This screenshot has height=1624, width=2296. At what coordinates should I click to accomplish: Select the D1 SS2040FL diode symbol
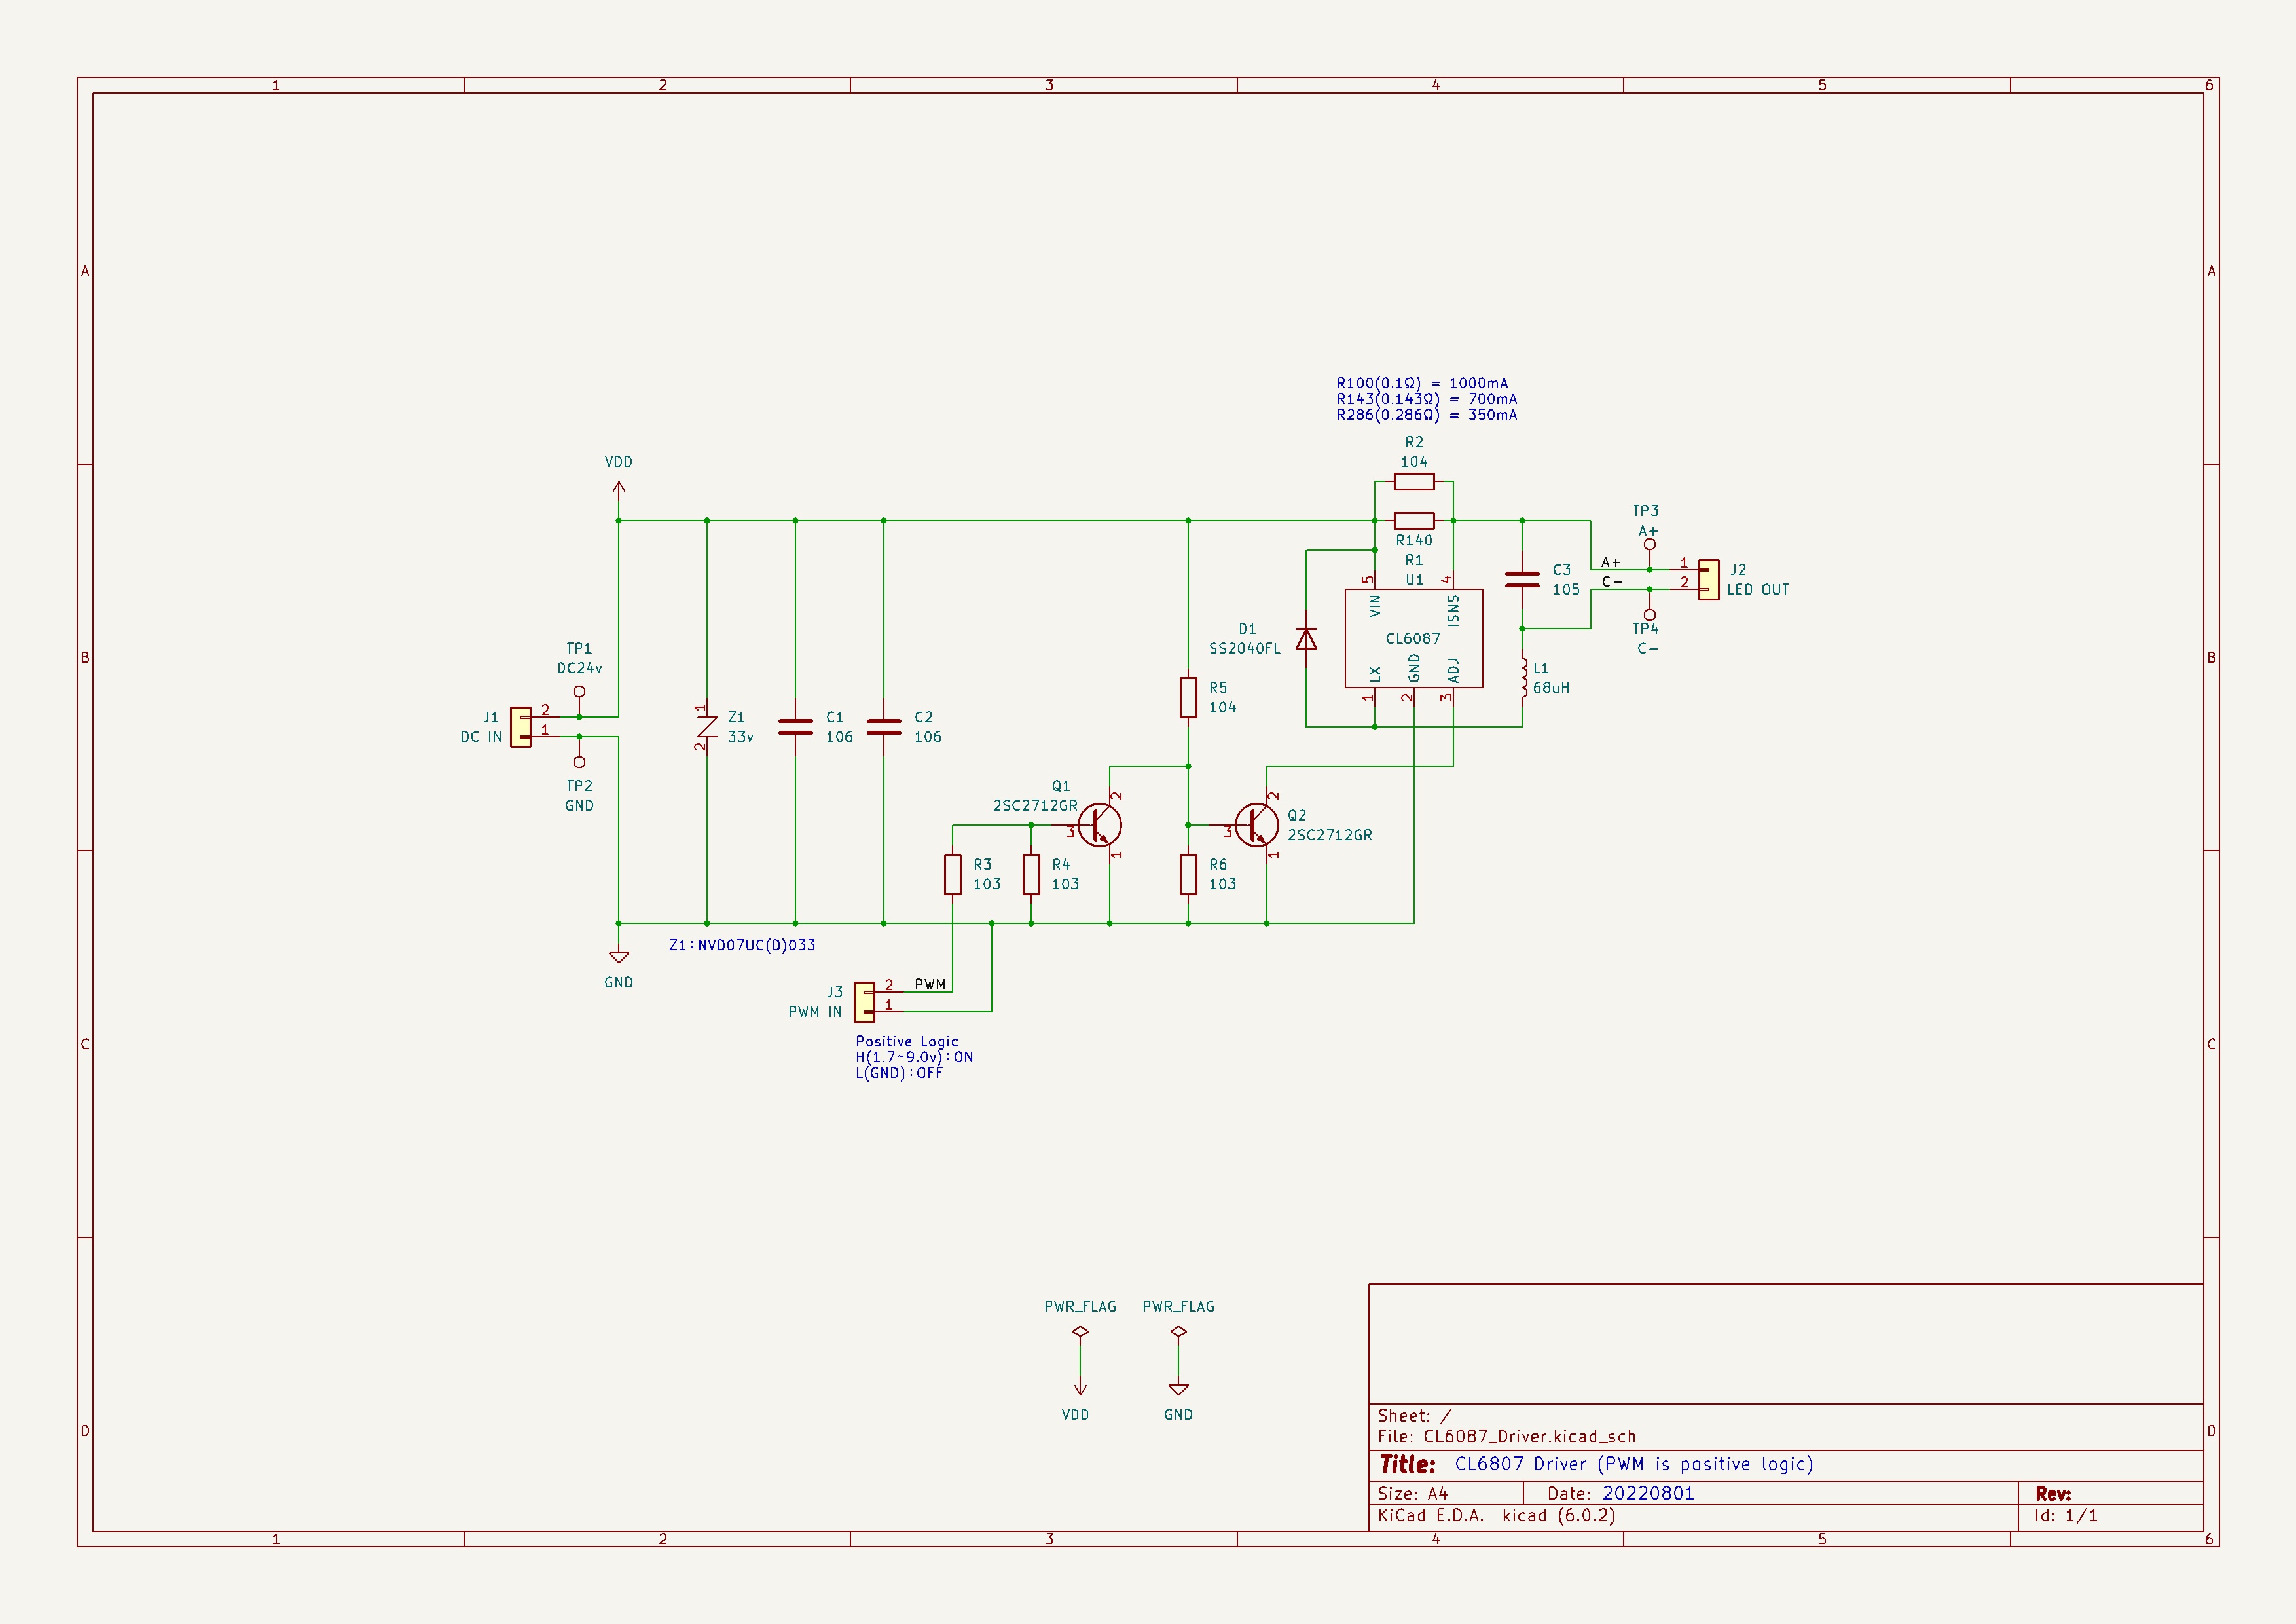[x=1306, y=638]
